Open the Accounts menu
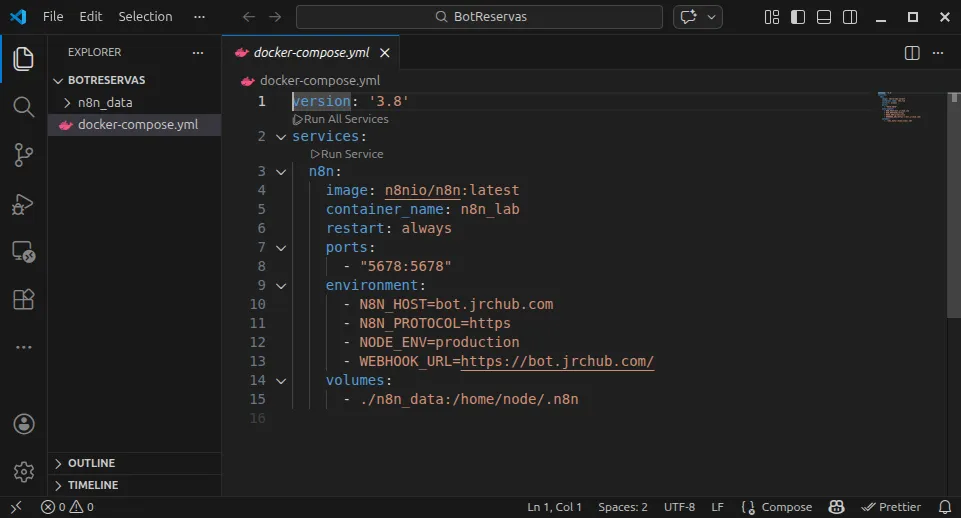This screenshot has height=518, width=961. [23, 424]
